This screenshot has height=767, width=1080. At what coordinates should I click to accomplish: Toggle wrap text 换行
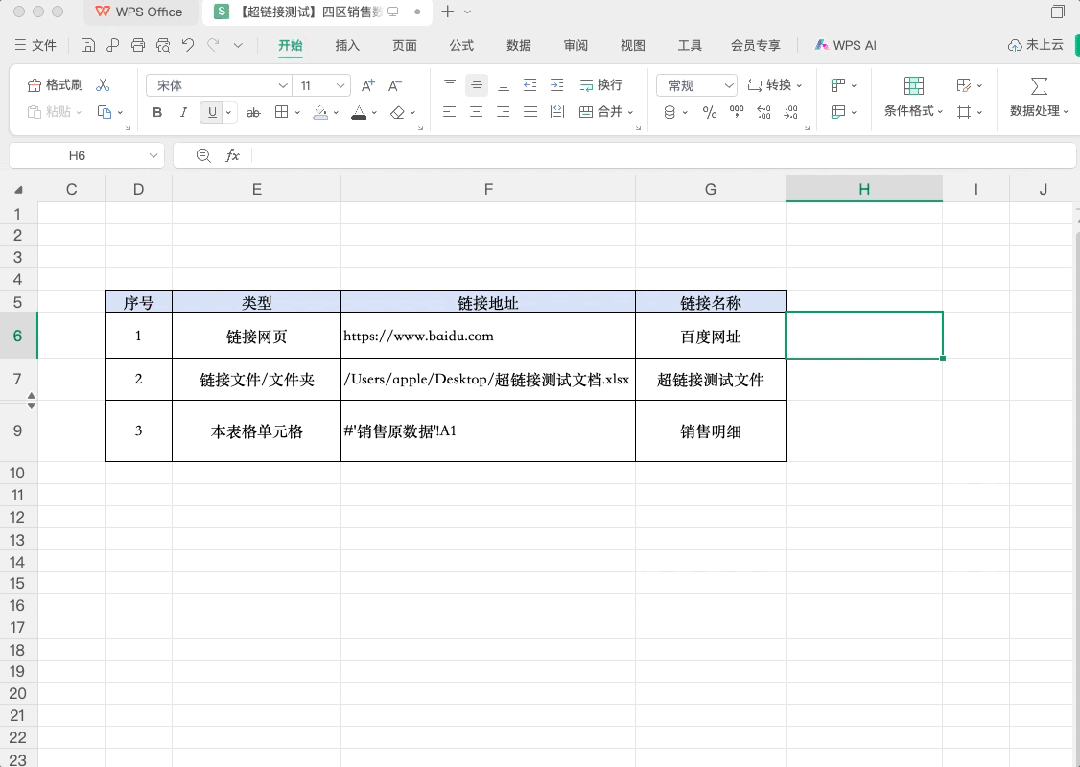click(x=601, y=85)
